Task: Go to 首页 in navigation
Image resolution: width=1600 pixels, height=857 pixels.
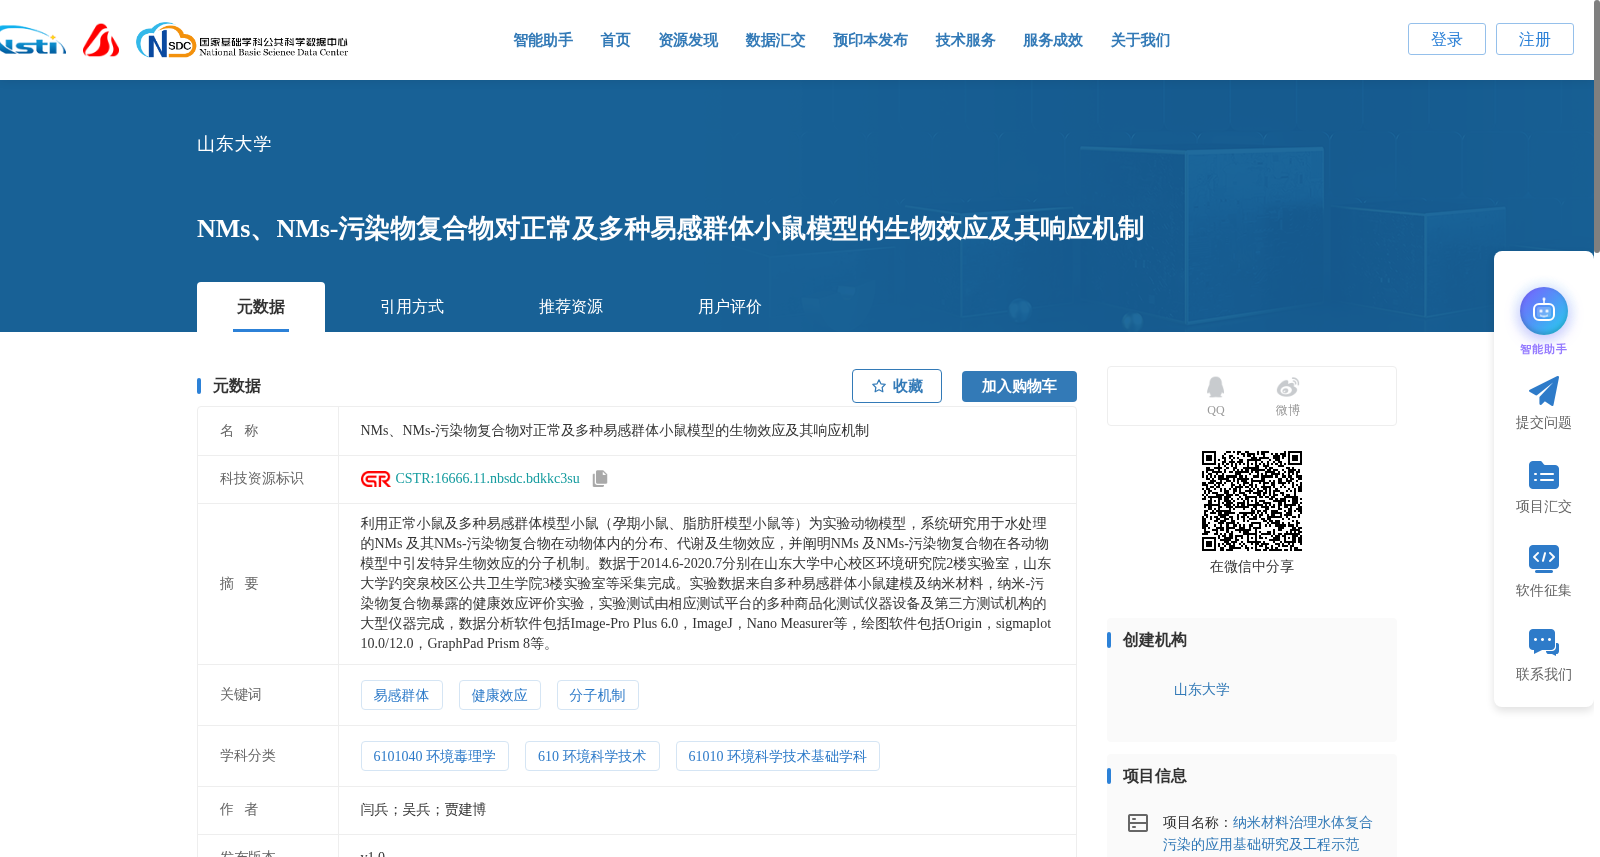Action: point(615,40)
